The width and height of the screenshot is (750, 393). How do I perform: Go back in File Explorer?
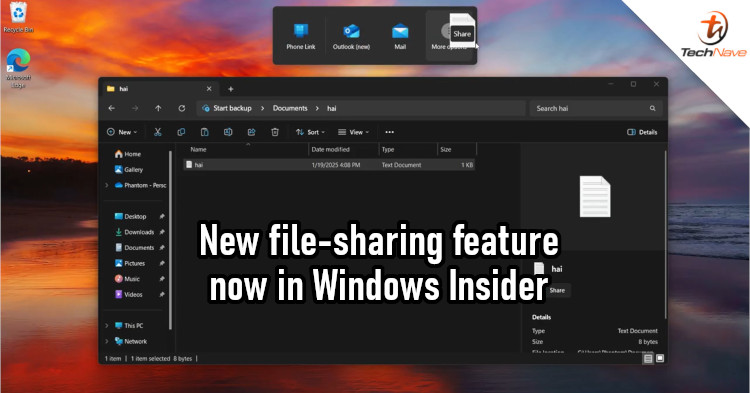111,109
